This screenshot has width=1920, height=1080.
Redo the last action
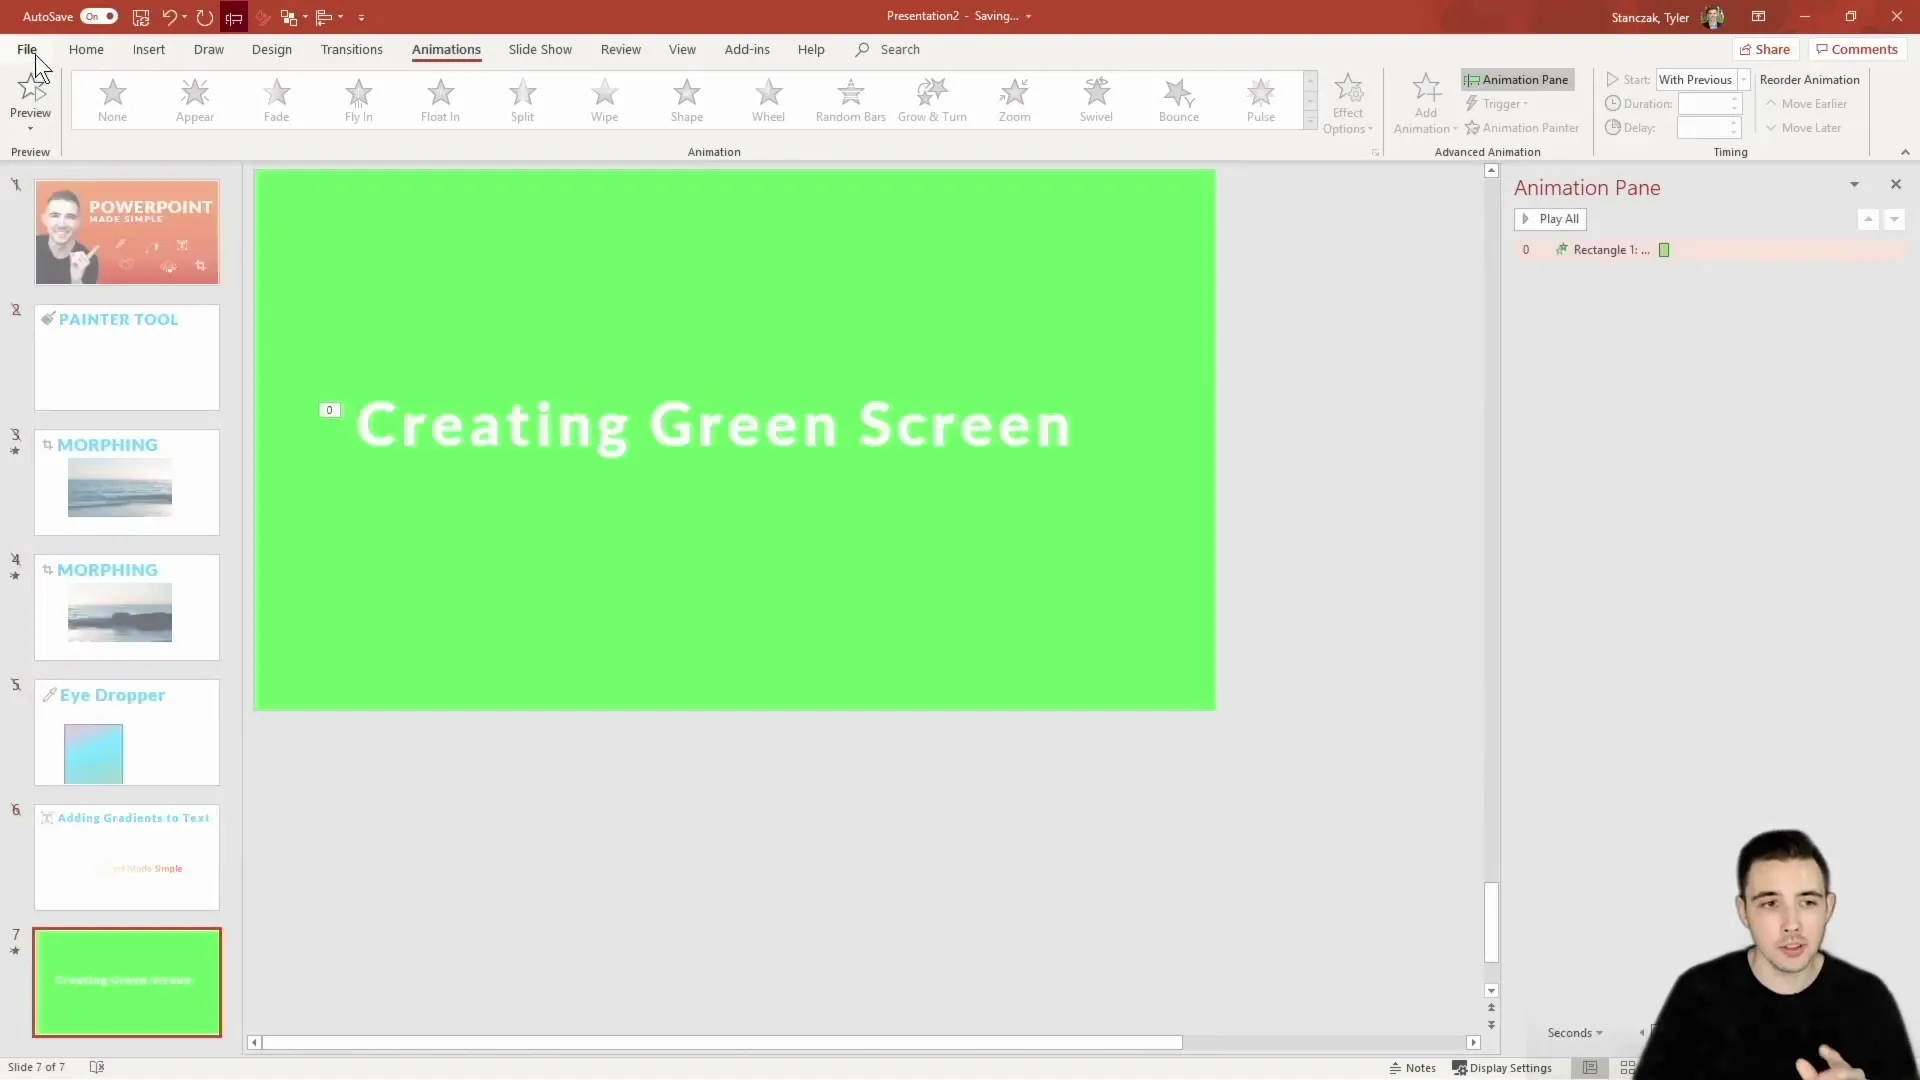click(x=205, y=17)
